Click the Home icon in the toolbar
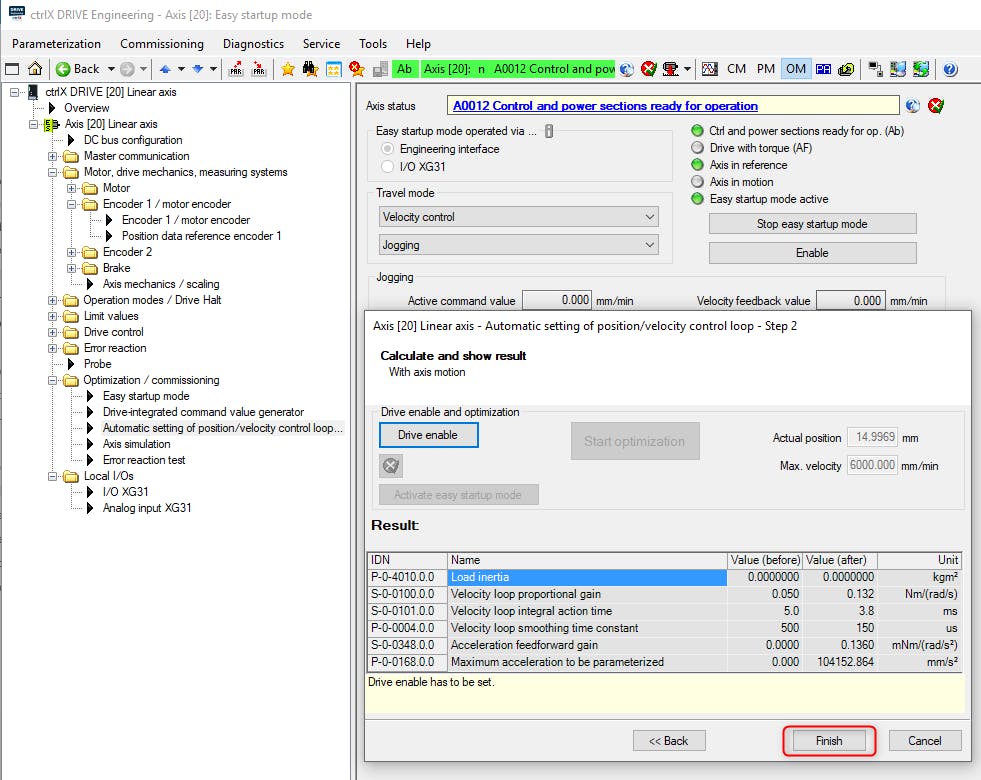The height and width of the screenshot is (780, 981). click(36, 69)
